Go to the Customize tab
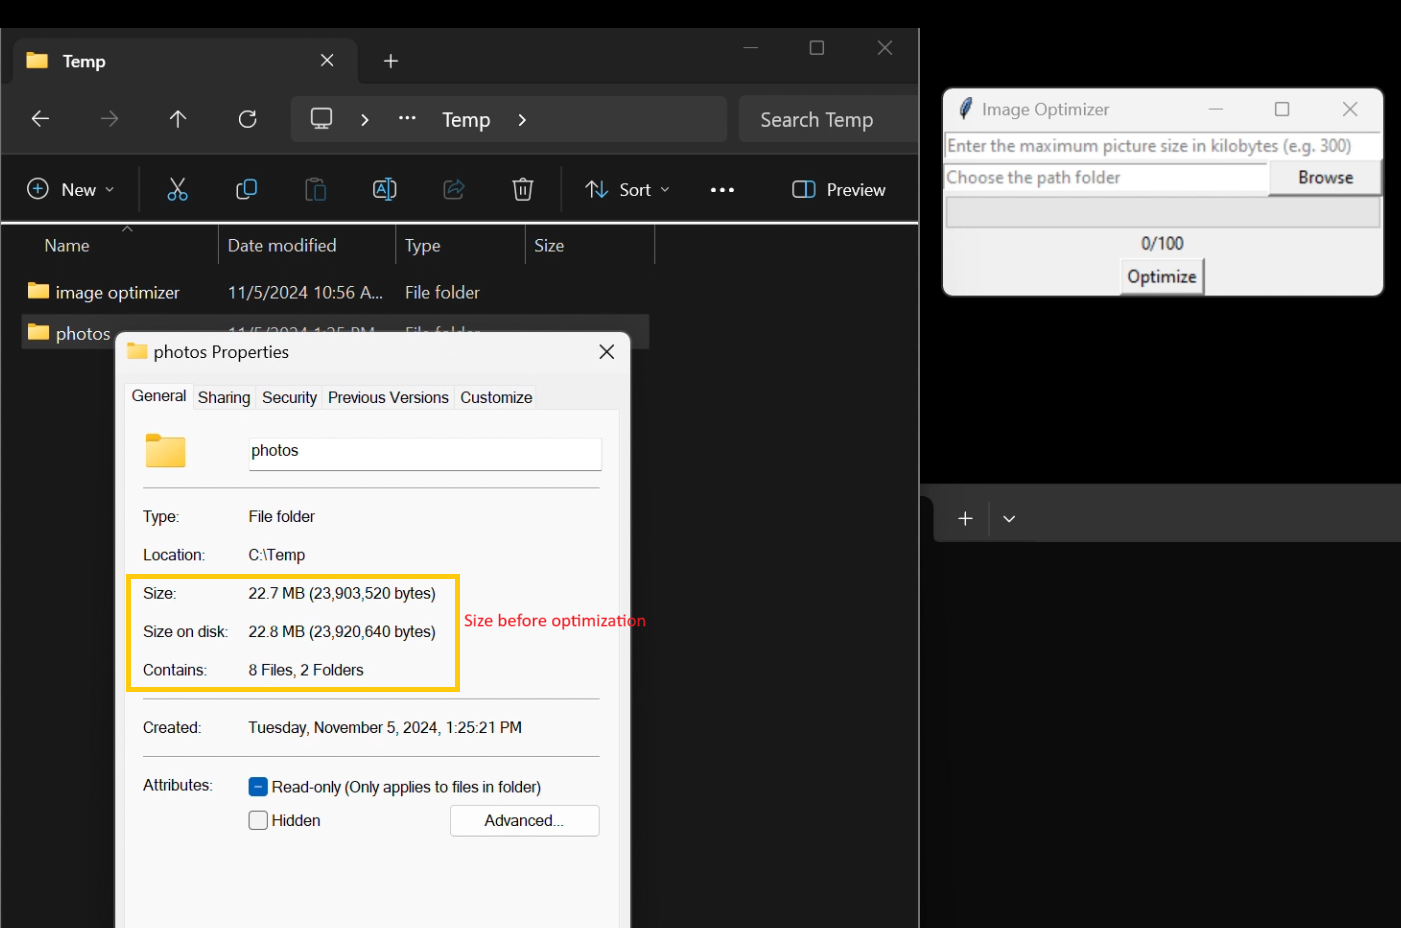 [x=496, y=398]
